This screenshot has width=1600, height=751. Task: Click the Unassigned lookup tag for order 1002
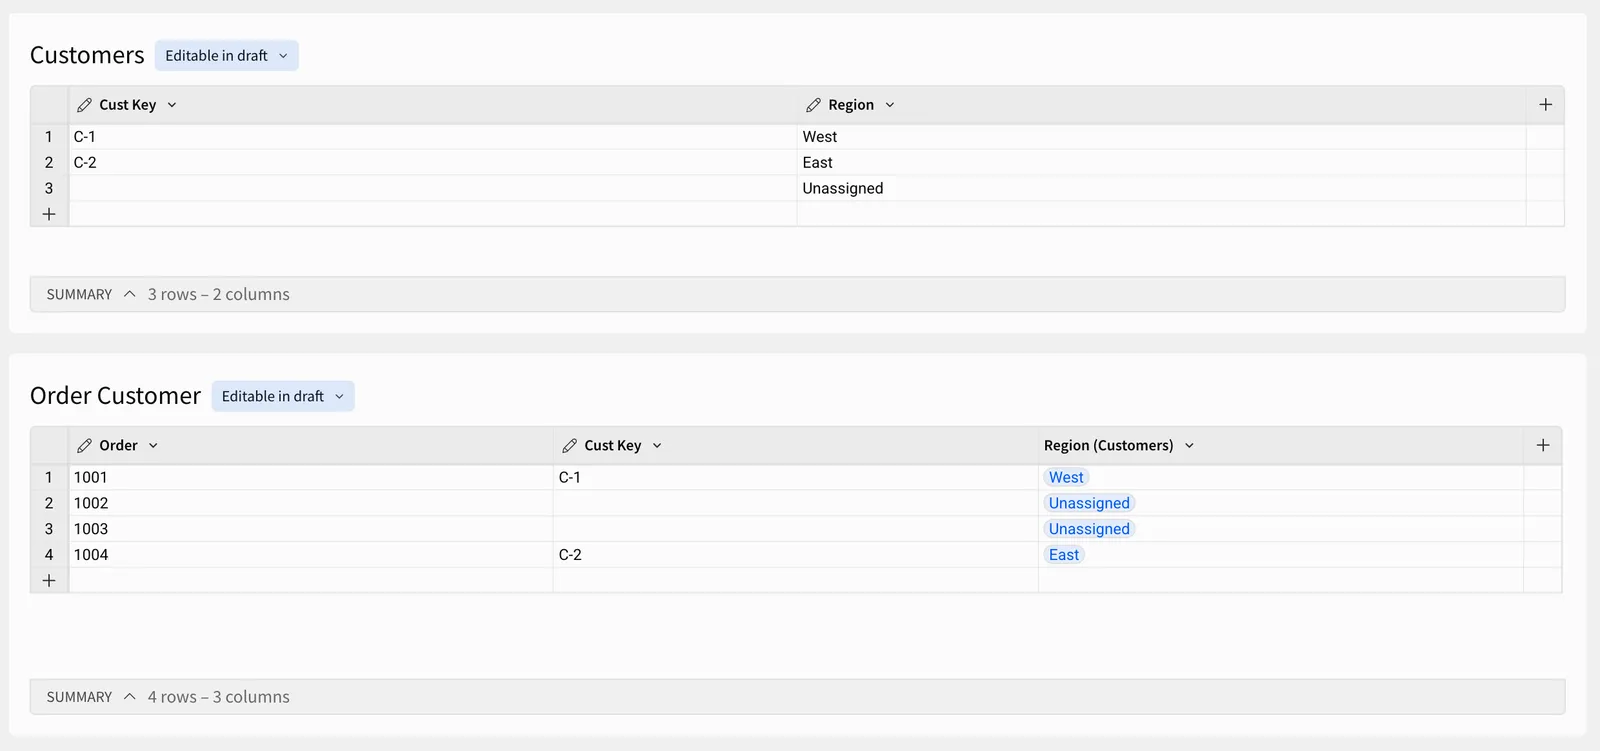click(1089, 504)
